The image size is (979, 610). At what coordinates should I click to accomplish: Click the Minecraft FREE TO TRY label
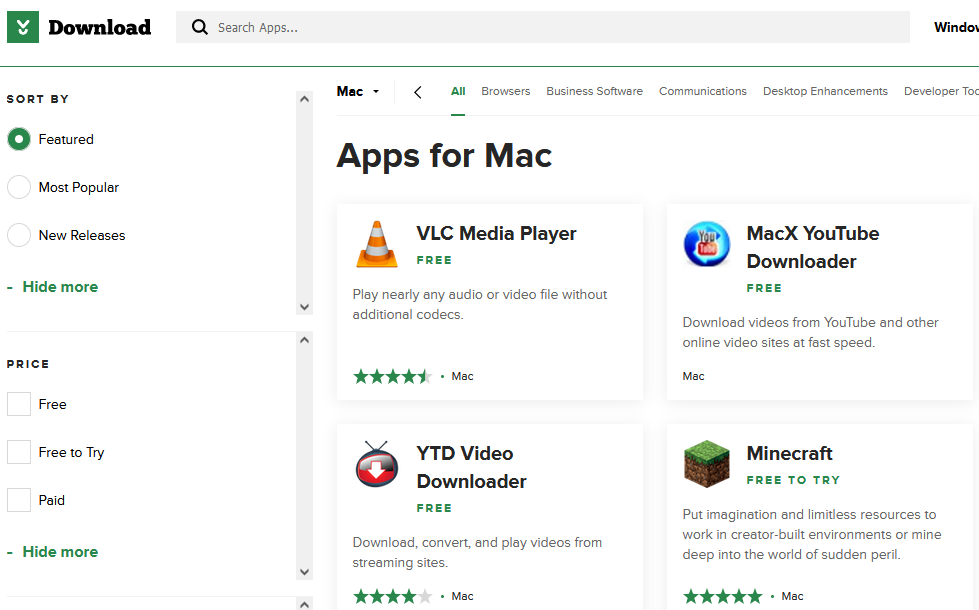(x=793, y=480)
